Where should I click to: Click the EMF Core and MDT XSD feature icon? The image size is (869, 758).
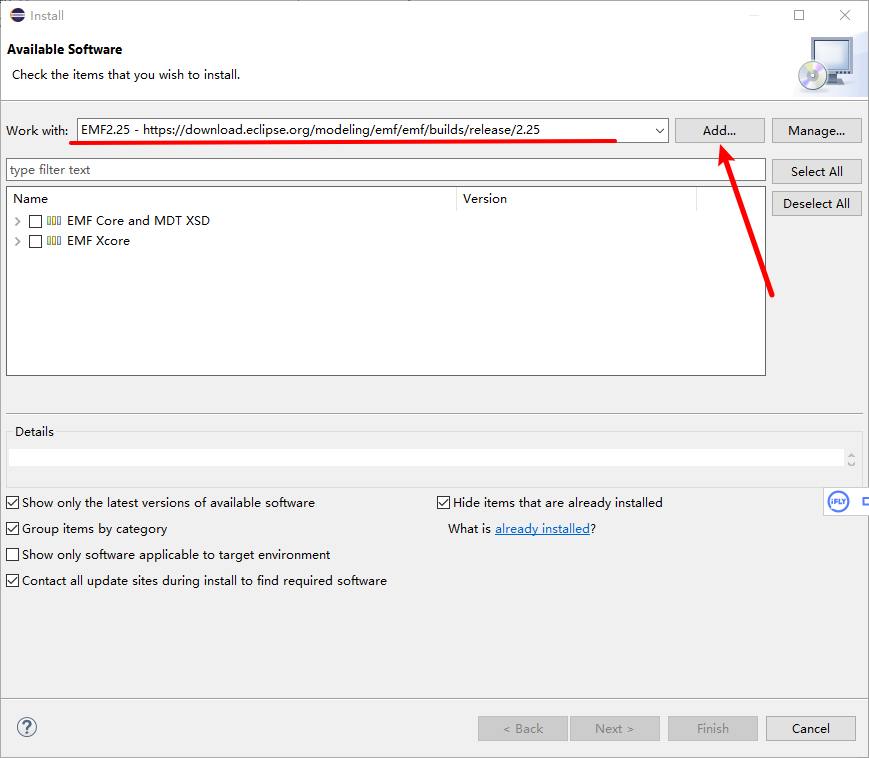54,220
